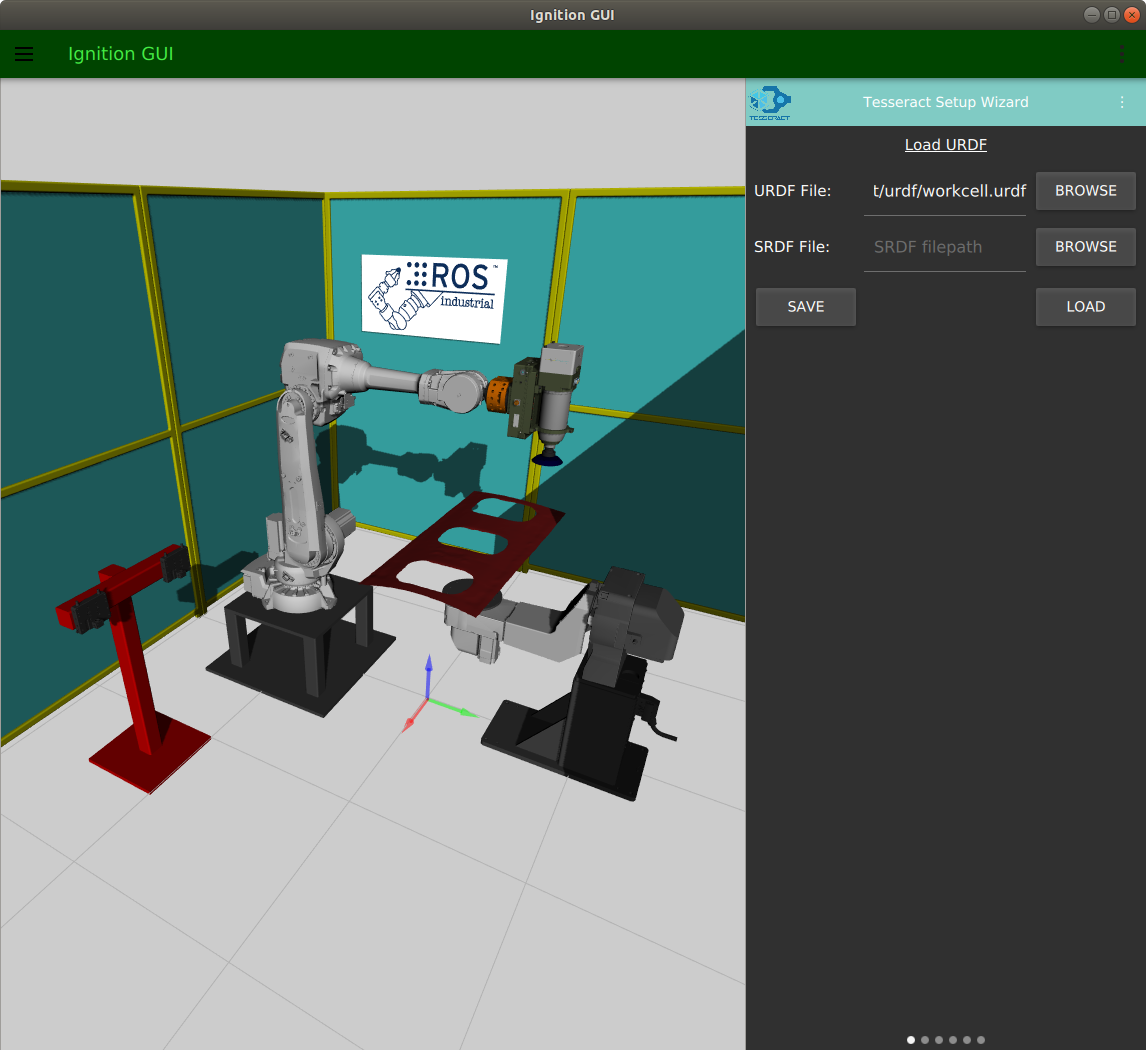The width and height of the screenshot is (1146, 1050).
Task: Click the ROS Industrial logo sign
Action: [434, 294]
